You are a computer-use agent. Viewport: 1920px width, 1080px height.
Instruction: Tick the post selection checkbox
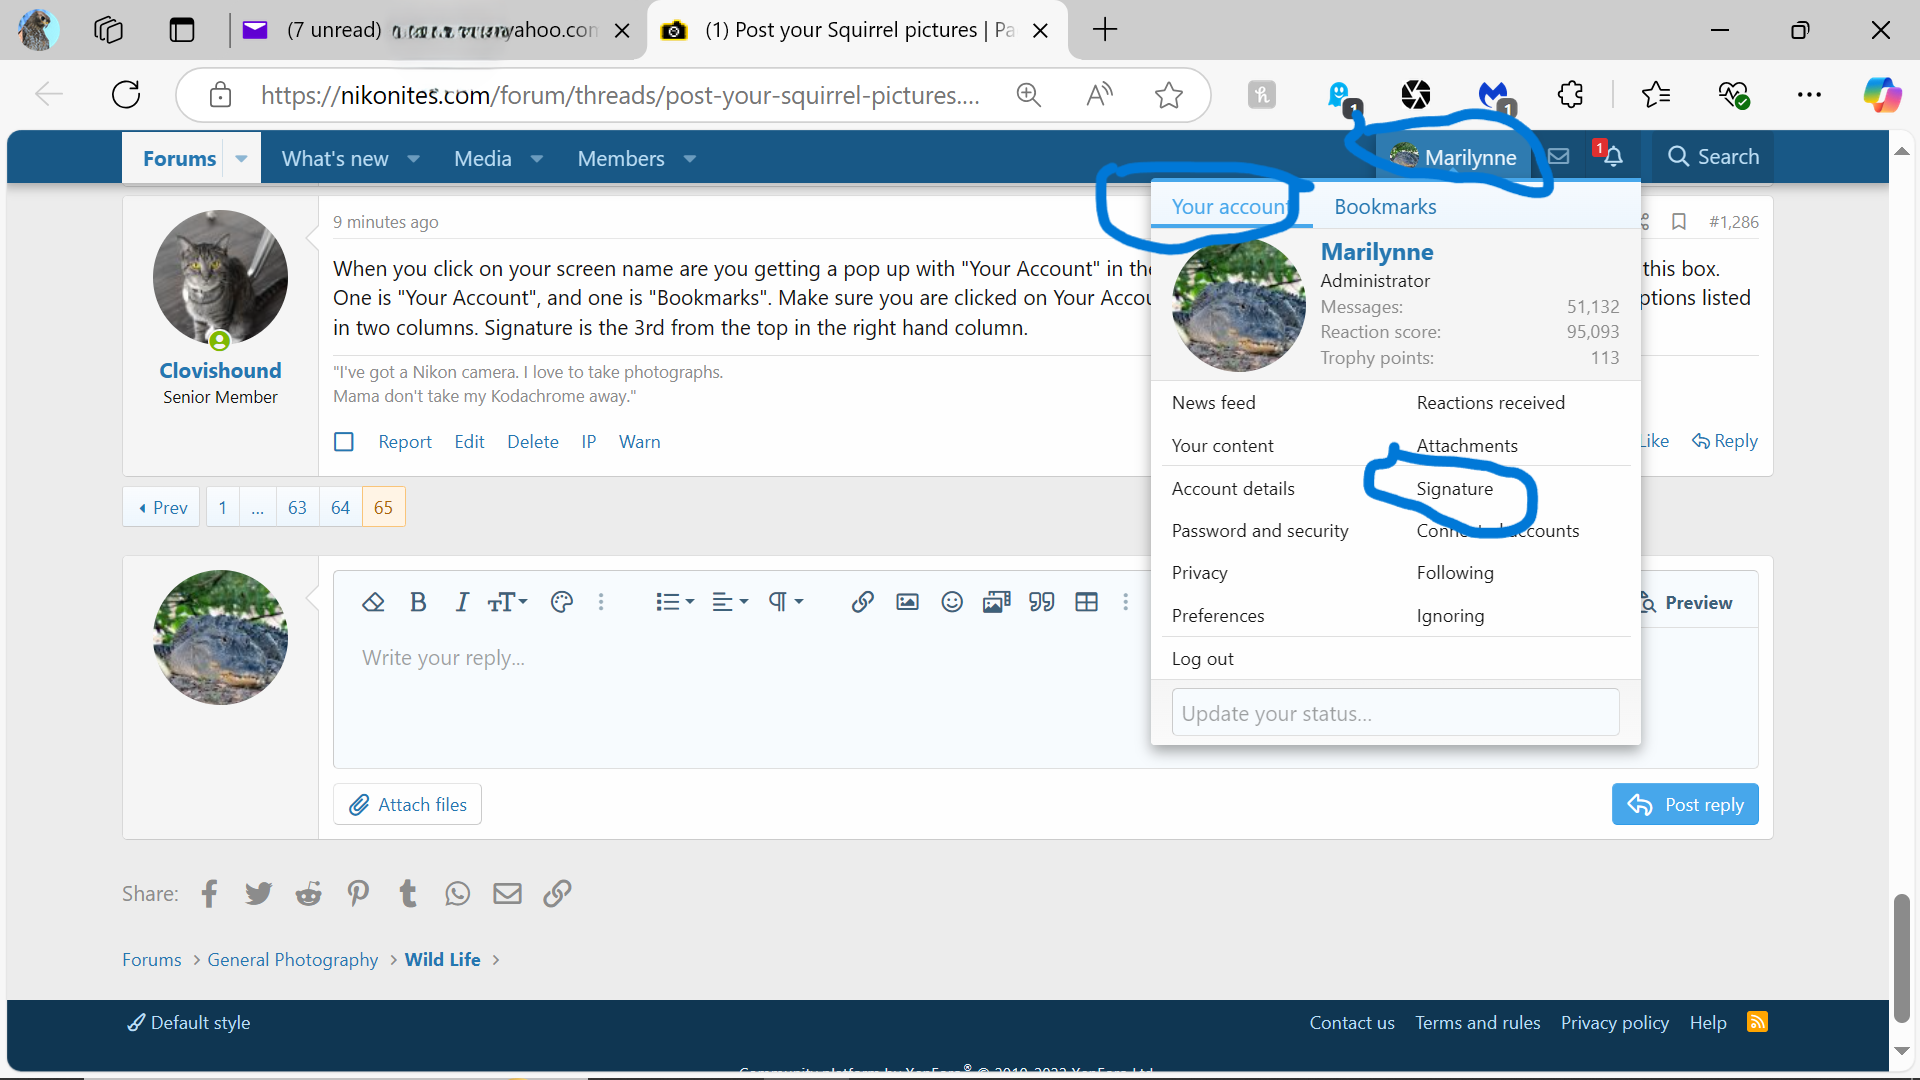pos(344,442)
